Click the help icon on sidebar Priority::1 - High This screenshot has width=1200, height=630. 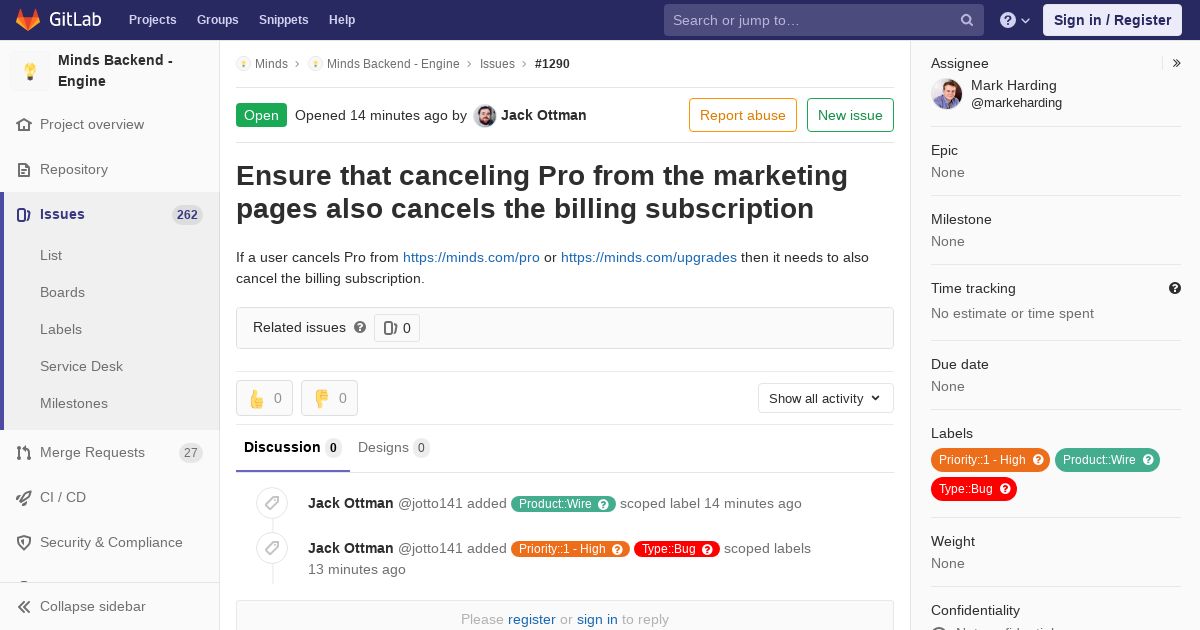1038,460
